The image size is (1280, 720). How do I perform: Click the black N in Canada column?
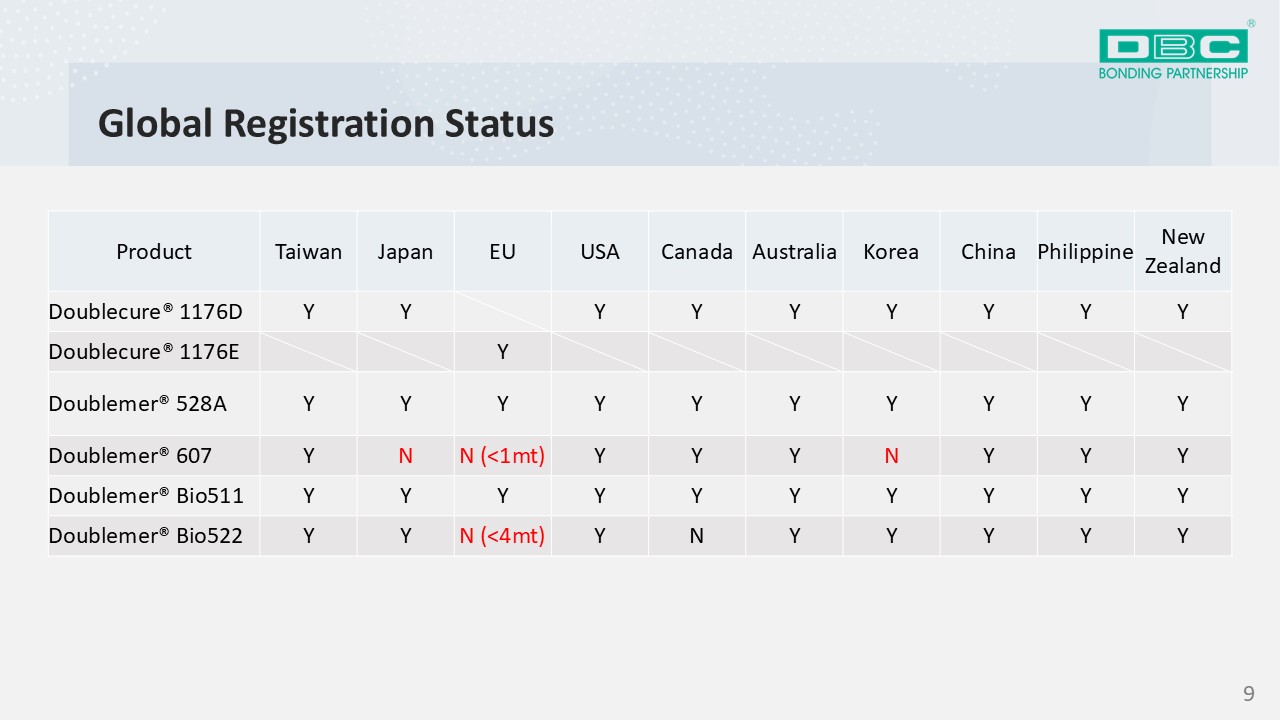tap(697, 536)
